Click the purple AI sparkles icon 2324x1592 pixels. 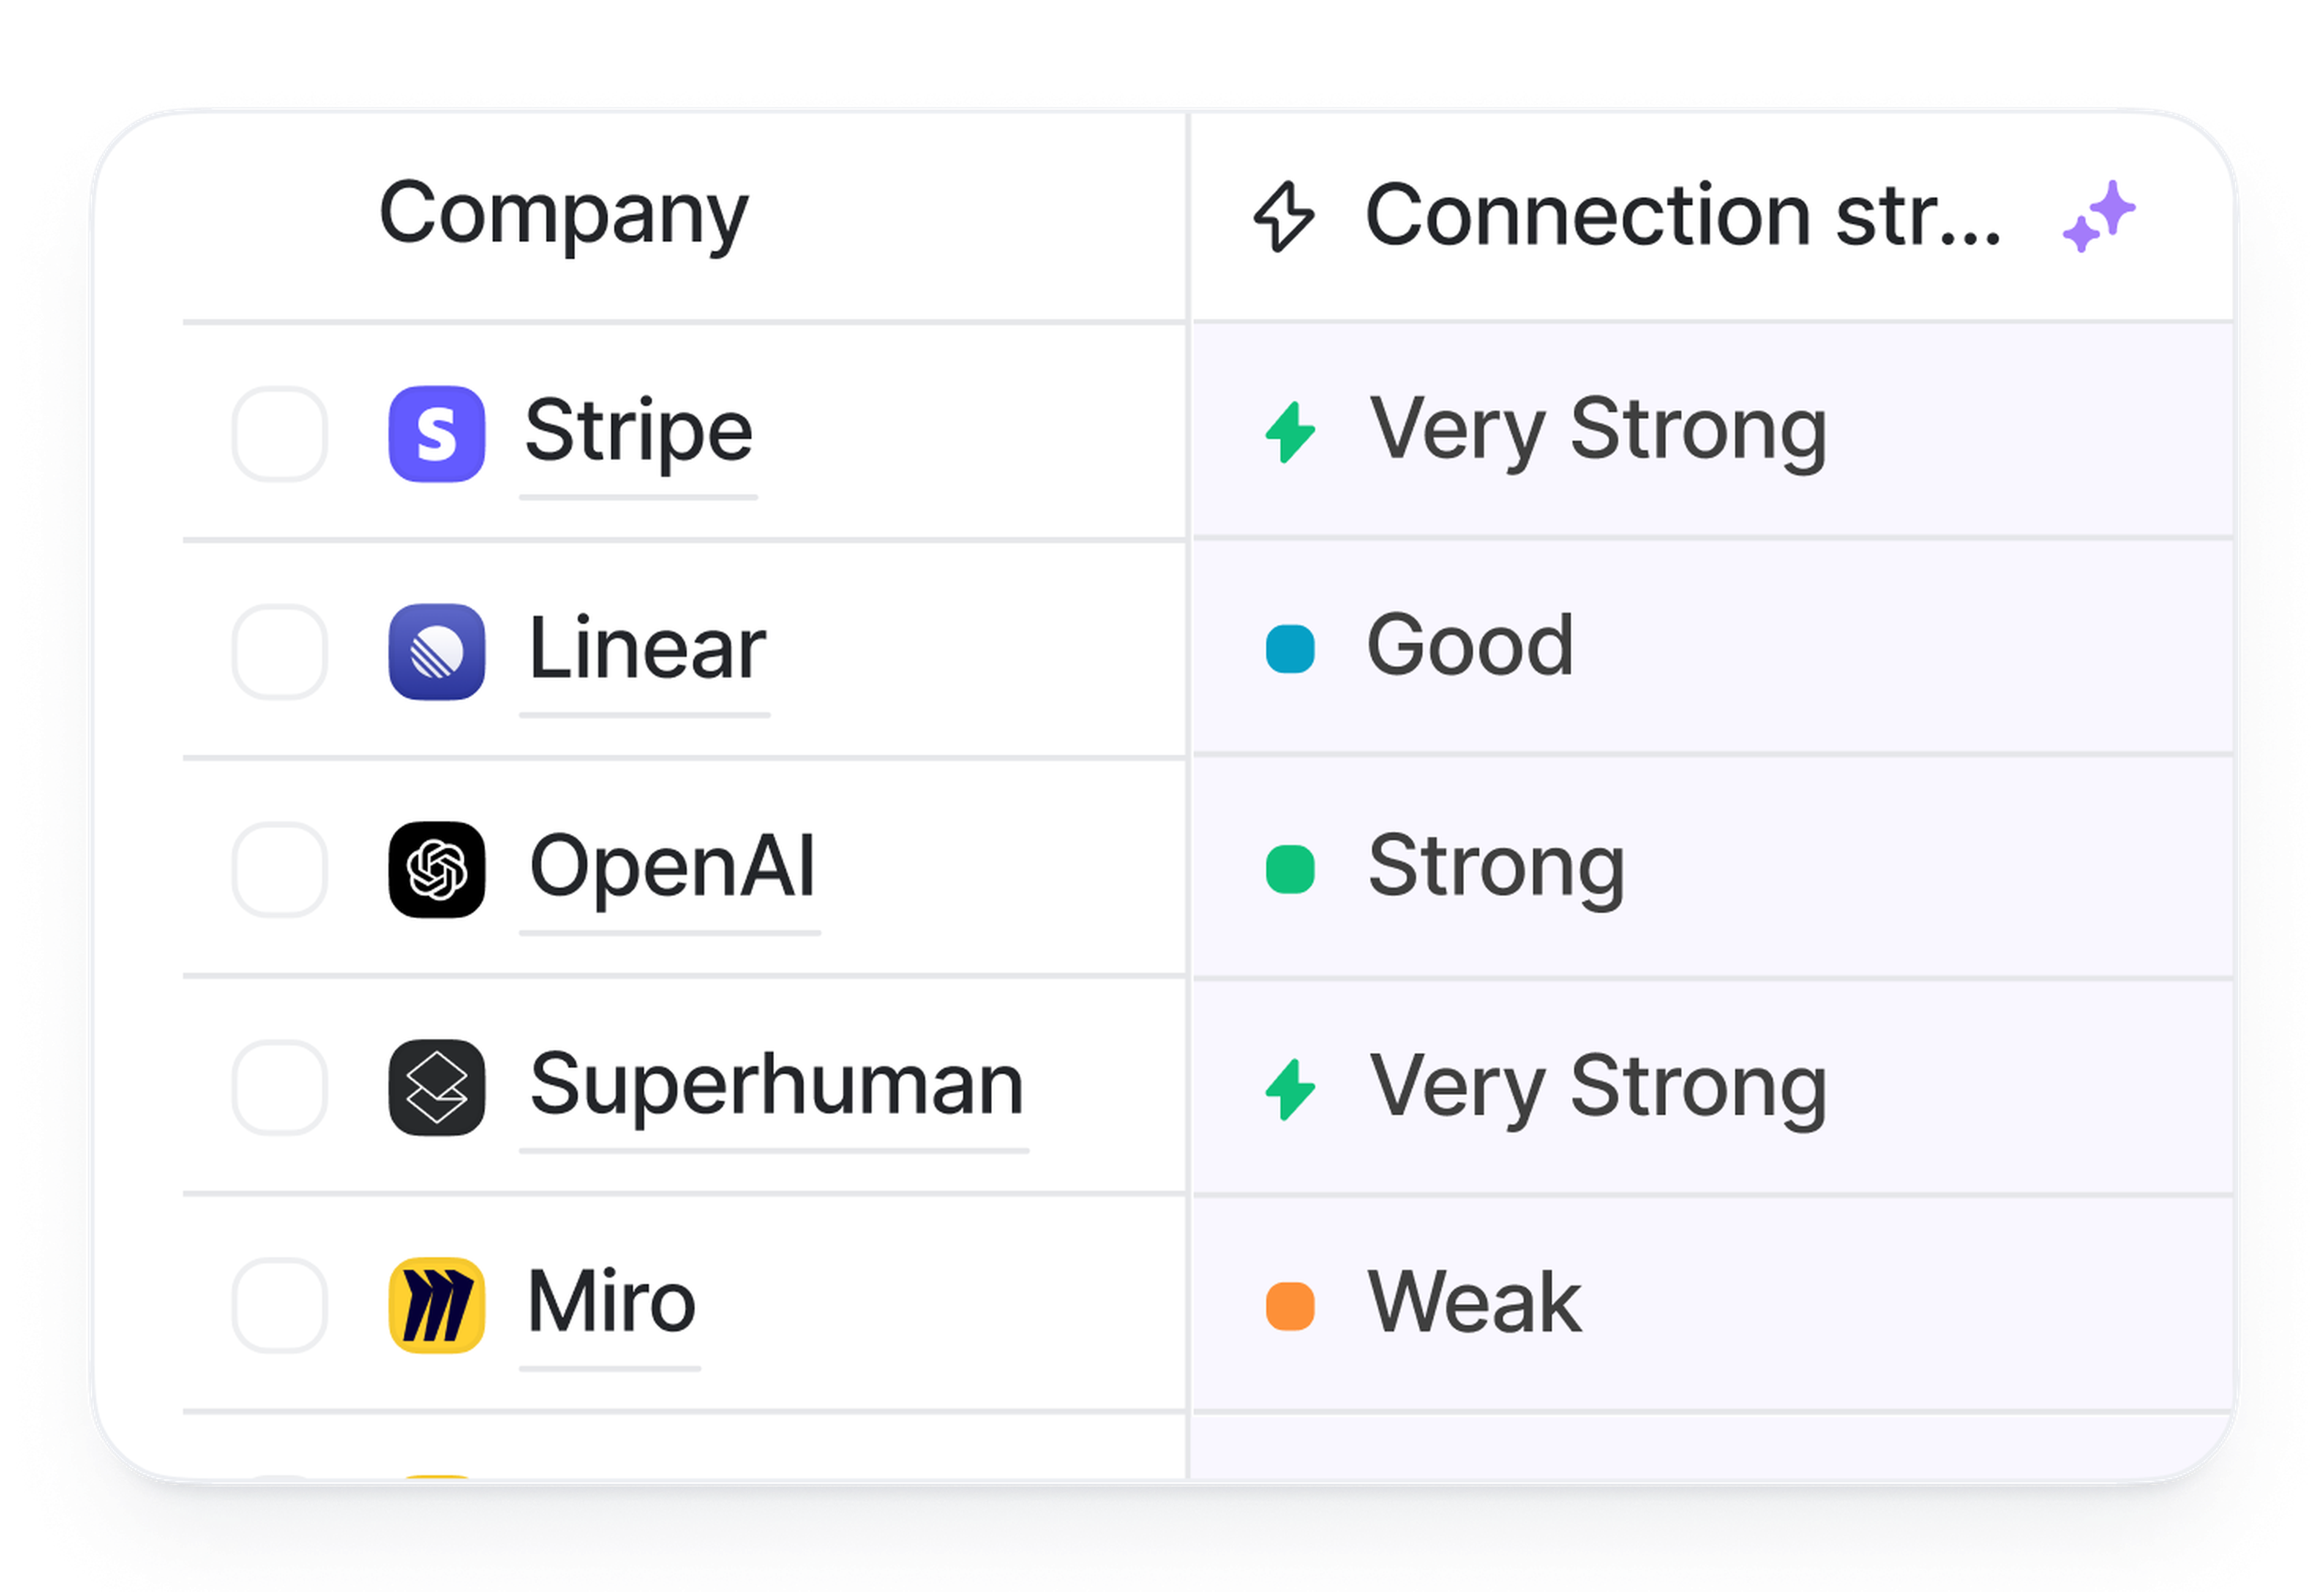pos(2098,217)
